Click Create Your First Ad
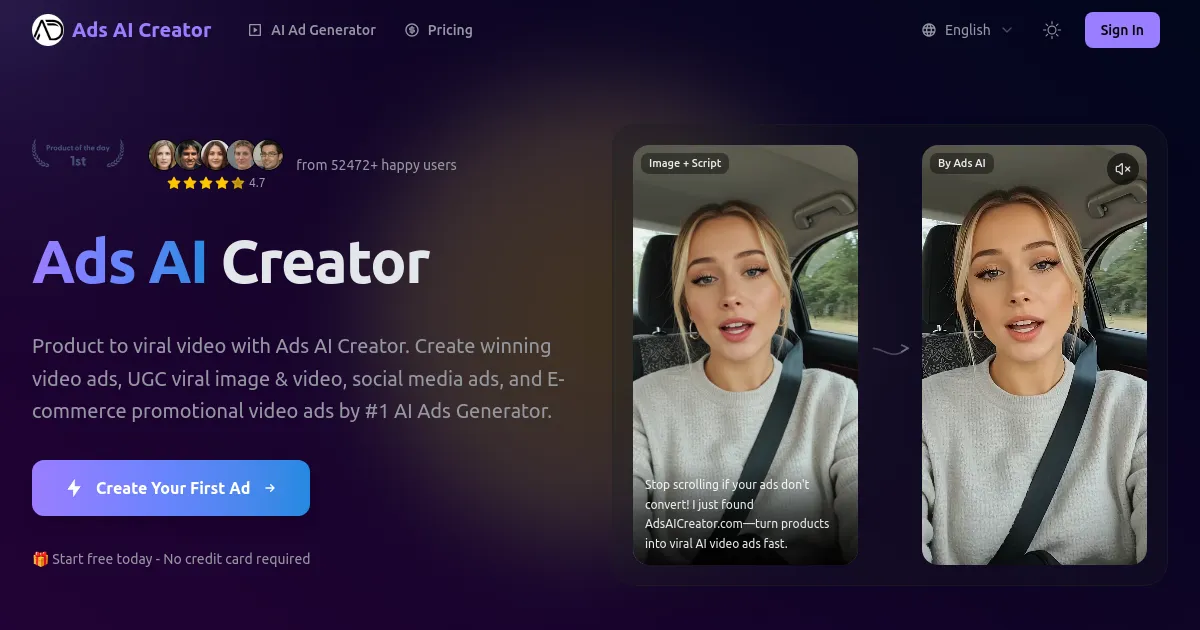Image resolution: width=1200 pixels, height=630 pixels. [170, 487]
